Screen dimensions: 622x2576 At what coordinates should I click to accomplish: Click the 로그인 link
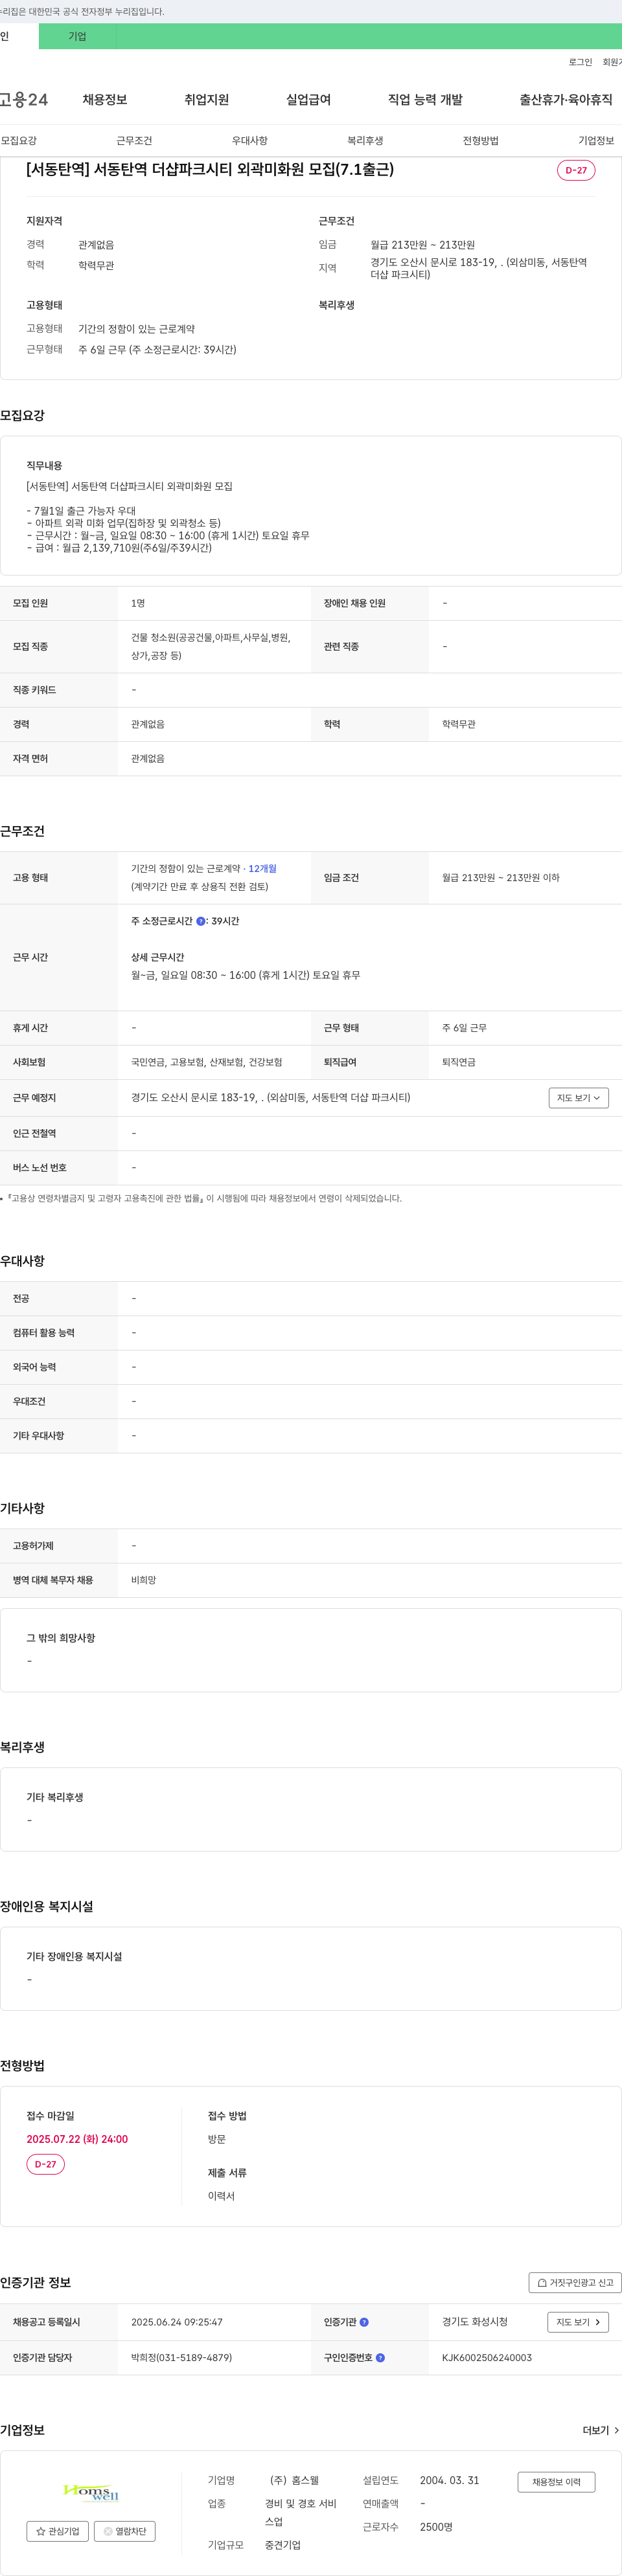point(580,62)
